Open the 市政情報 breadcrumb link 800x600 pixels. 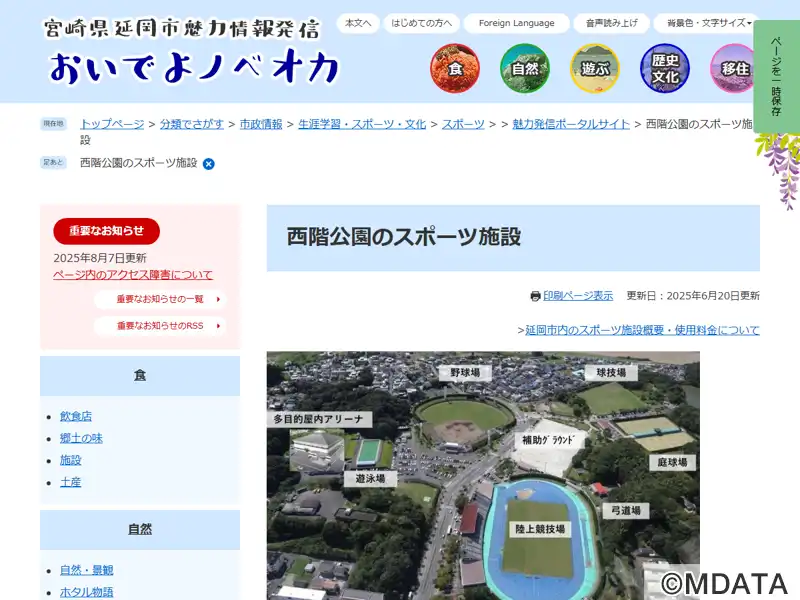coord(261,124)
